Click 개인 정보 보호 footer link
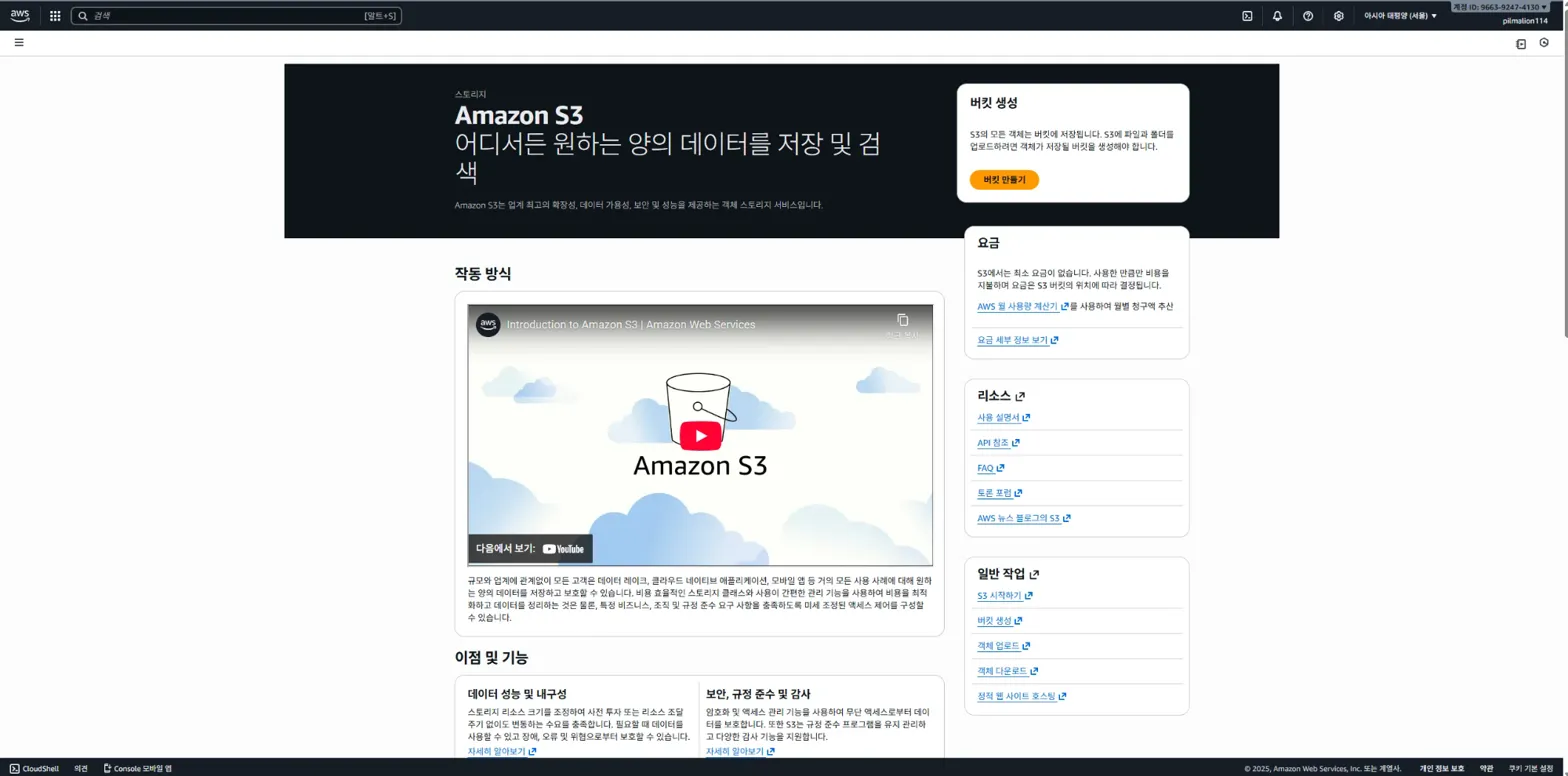This screenshot has width=1568, height=776. point(1441,769)
